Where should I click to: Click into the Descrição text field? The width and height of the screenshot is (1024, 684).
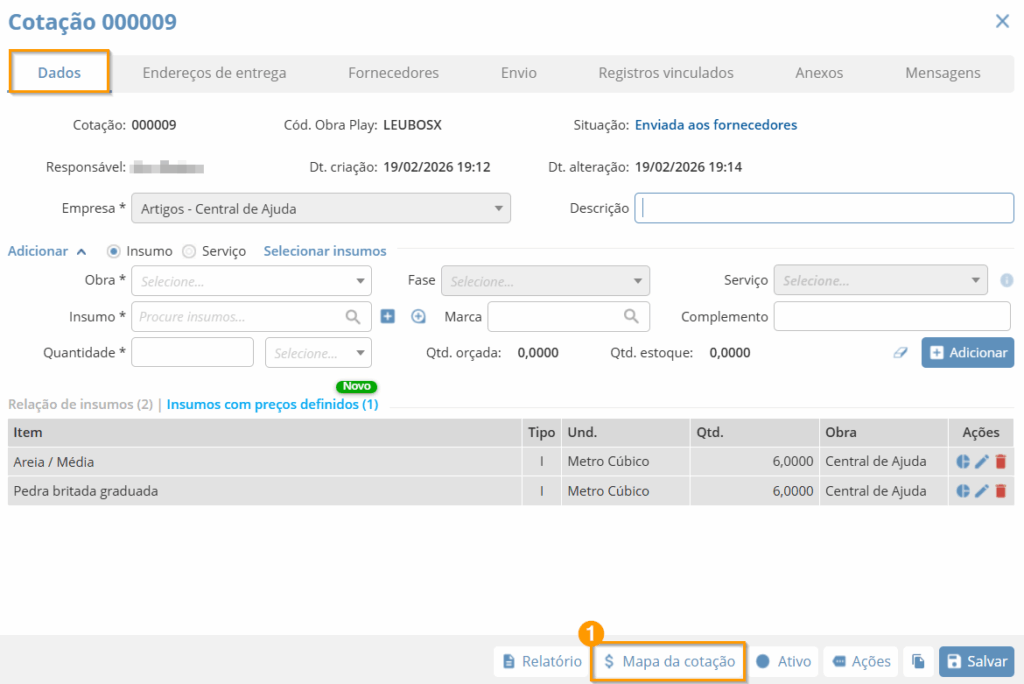click(824, 209)
